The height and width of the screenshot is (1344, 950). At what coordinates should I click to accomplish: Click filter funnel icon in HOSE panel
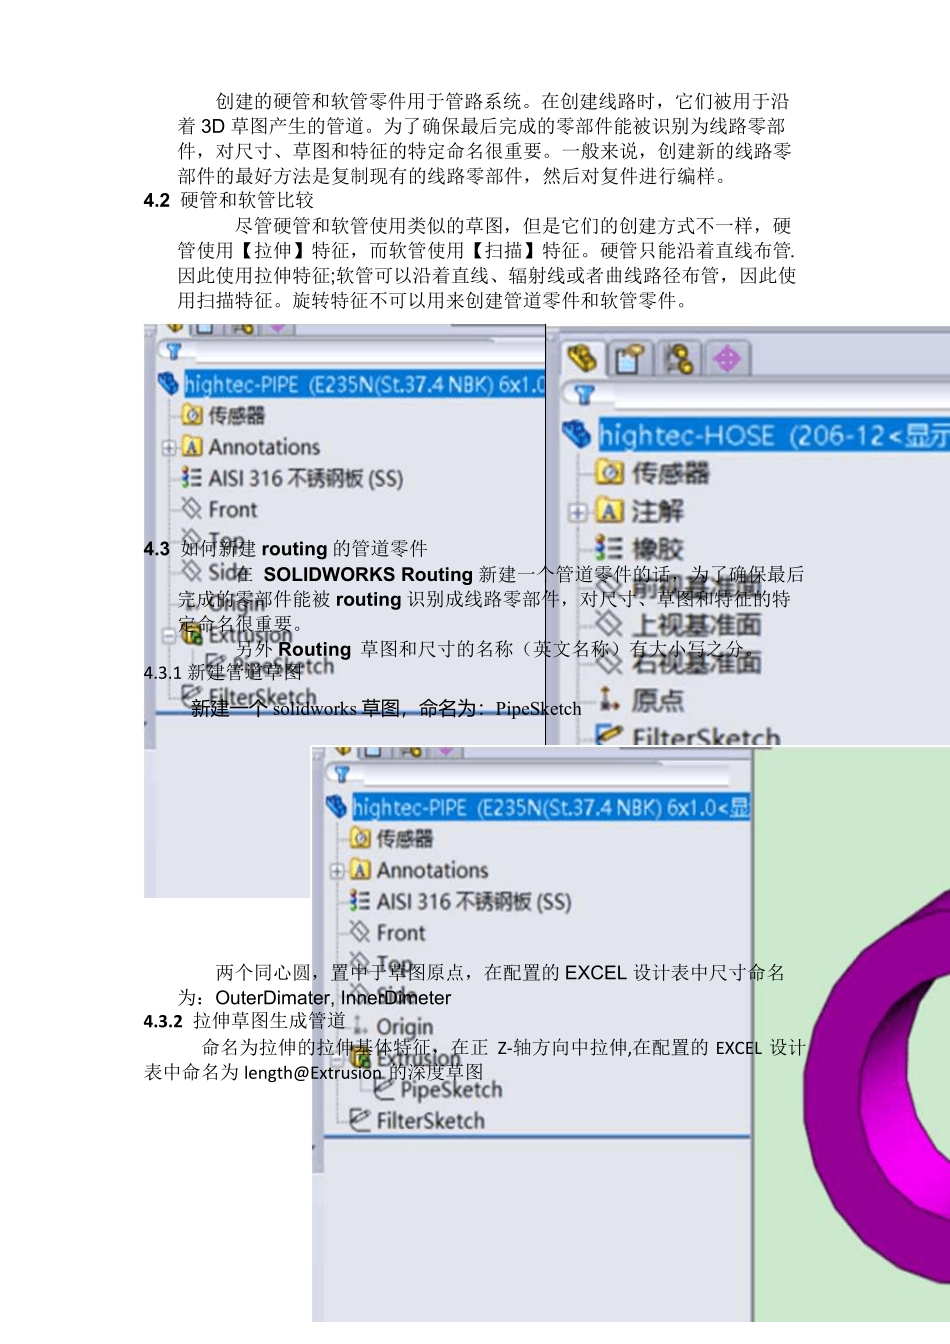pos(584,395)
